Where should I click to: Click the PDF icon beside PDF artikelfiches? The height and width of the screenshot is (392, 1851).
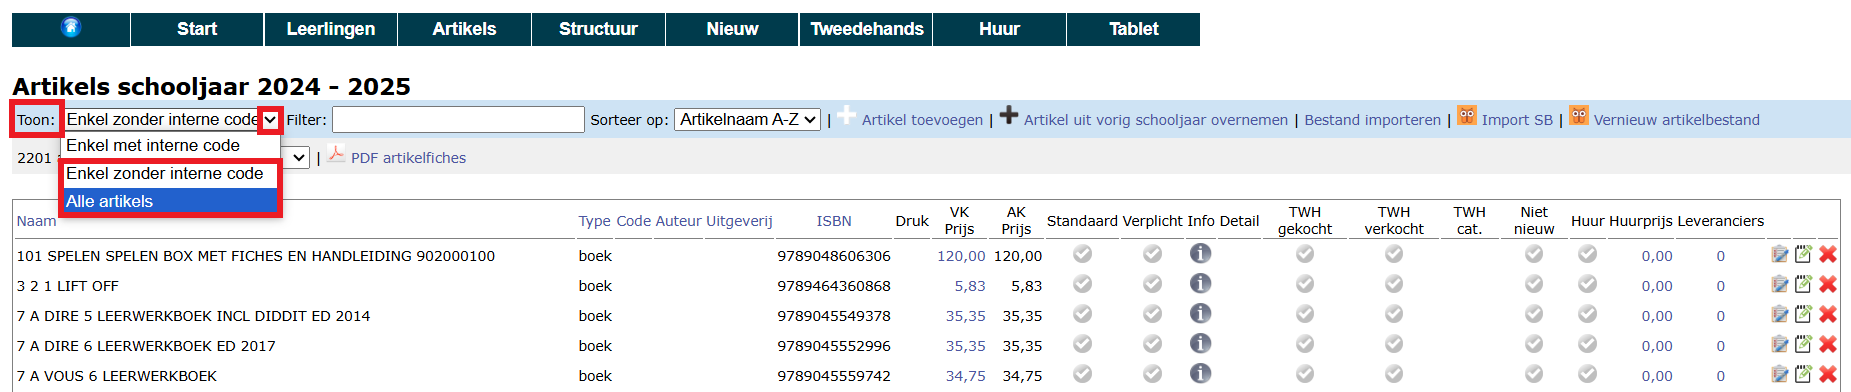[336, 155]
